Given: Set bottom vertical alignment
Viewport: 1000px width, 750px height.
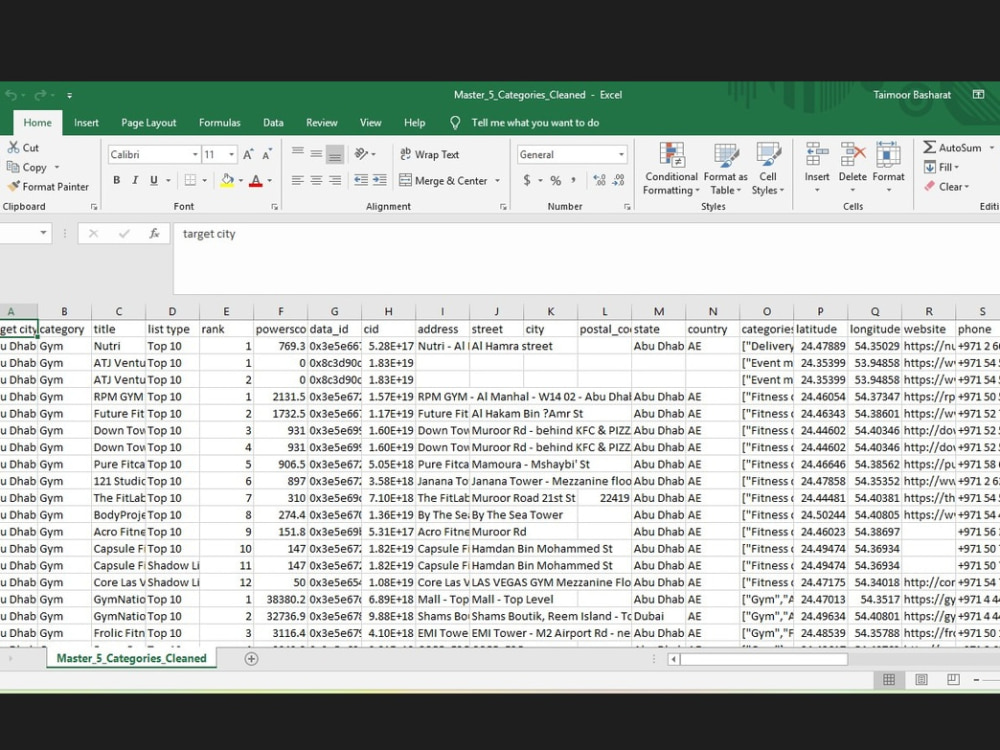Looking at the screenshot, I should [x=335, y=154].
